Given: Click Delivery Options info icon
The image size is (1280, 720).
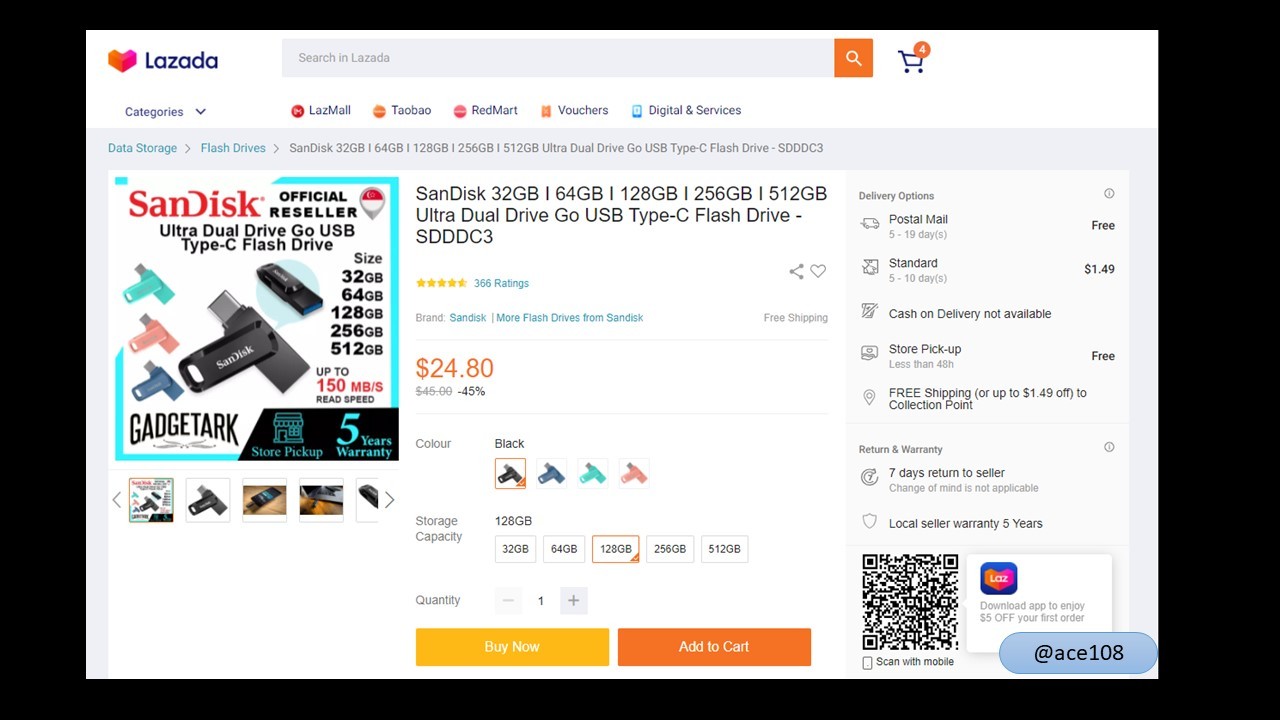Looking at the screenshot, I should click(1109, 194).
